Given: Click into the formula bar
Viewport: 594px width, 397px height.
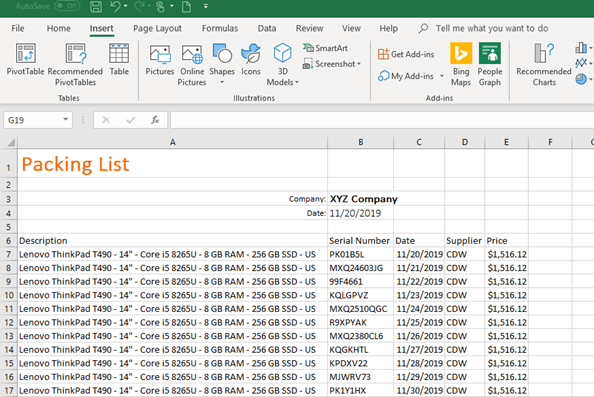Looking at the screenshot, I should pos(382,120).
